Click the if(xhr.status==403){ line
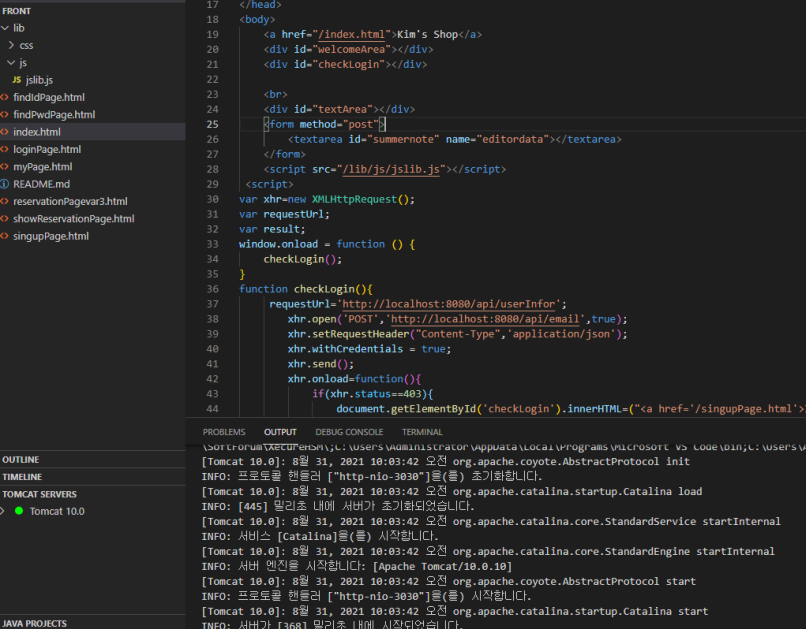806x629 pixels. click(x=373, y=394)
